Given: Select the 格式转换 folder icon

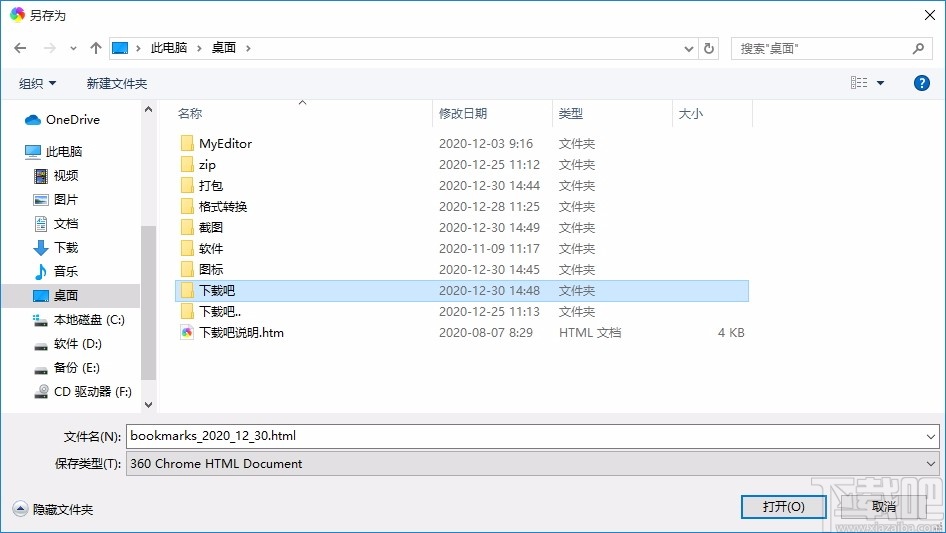Looking at the screenshot, I should [x=188, y=206].
